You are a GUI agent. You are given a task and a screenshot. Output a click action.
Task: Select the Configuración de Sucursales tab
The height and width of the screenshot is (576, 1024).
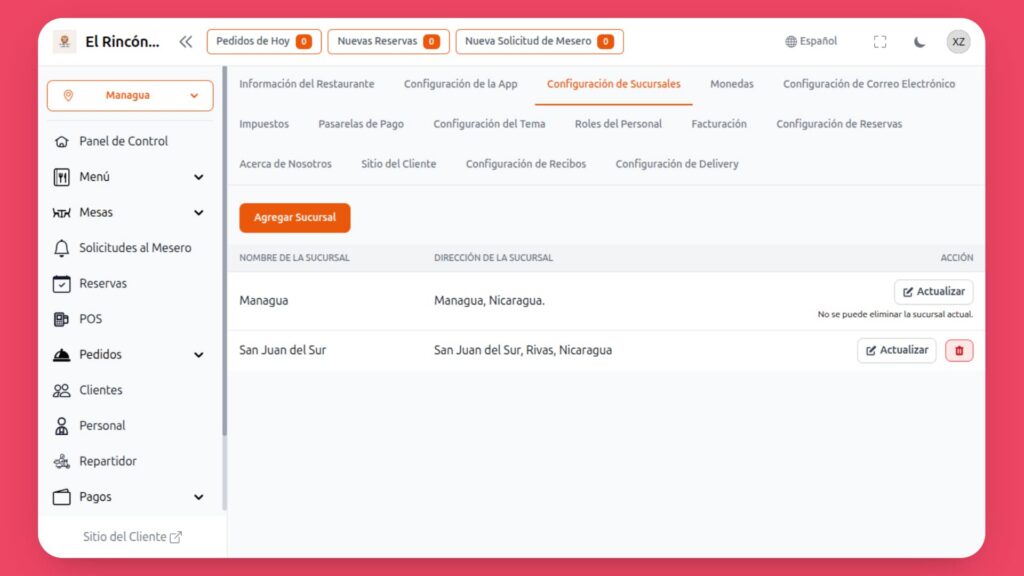[613, 84]
